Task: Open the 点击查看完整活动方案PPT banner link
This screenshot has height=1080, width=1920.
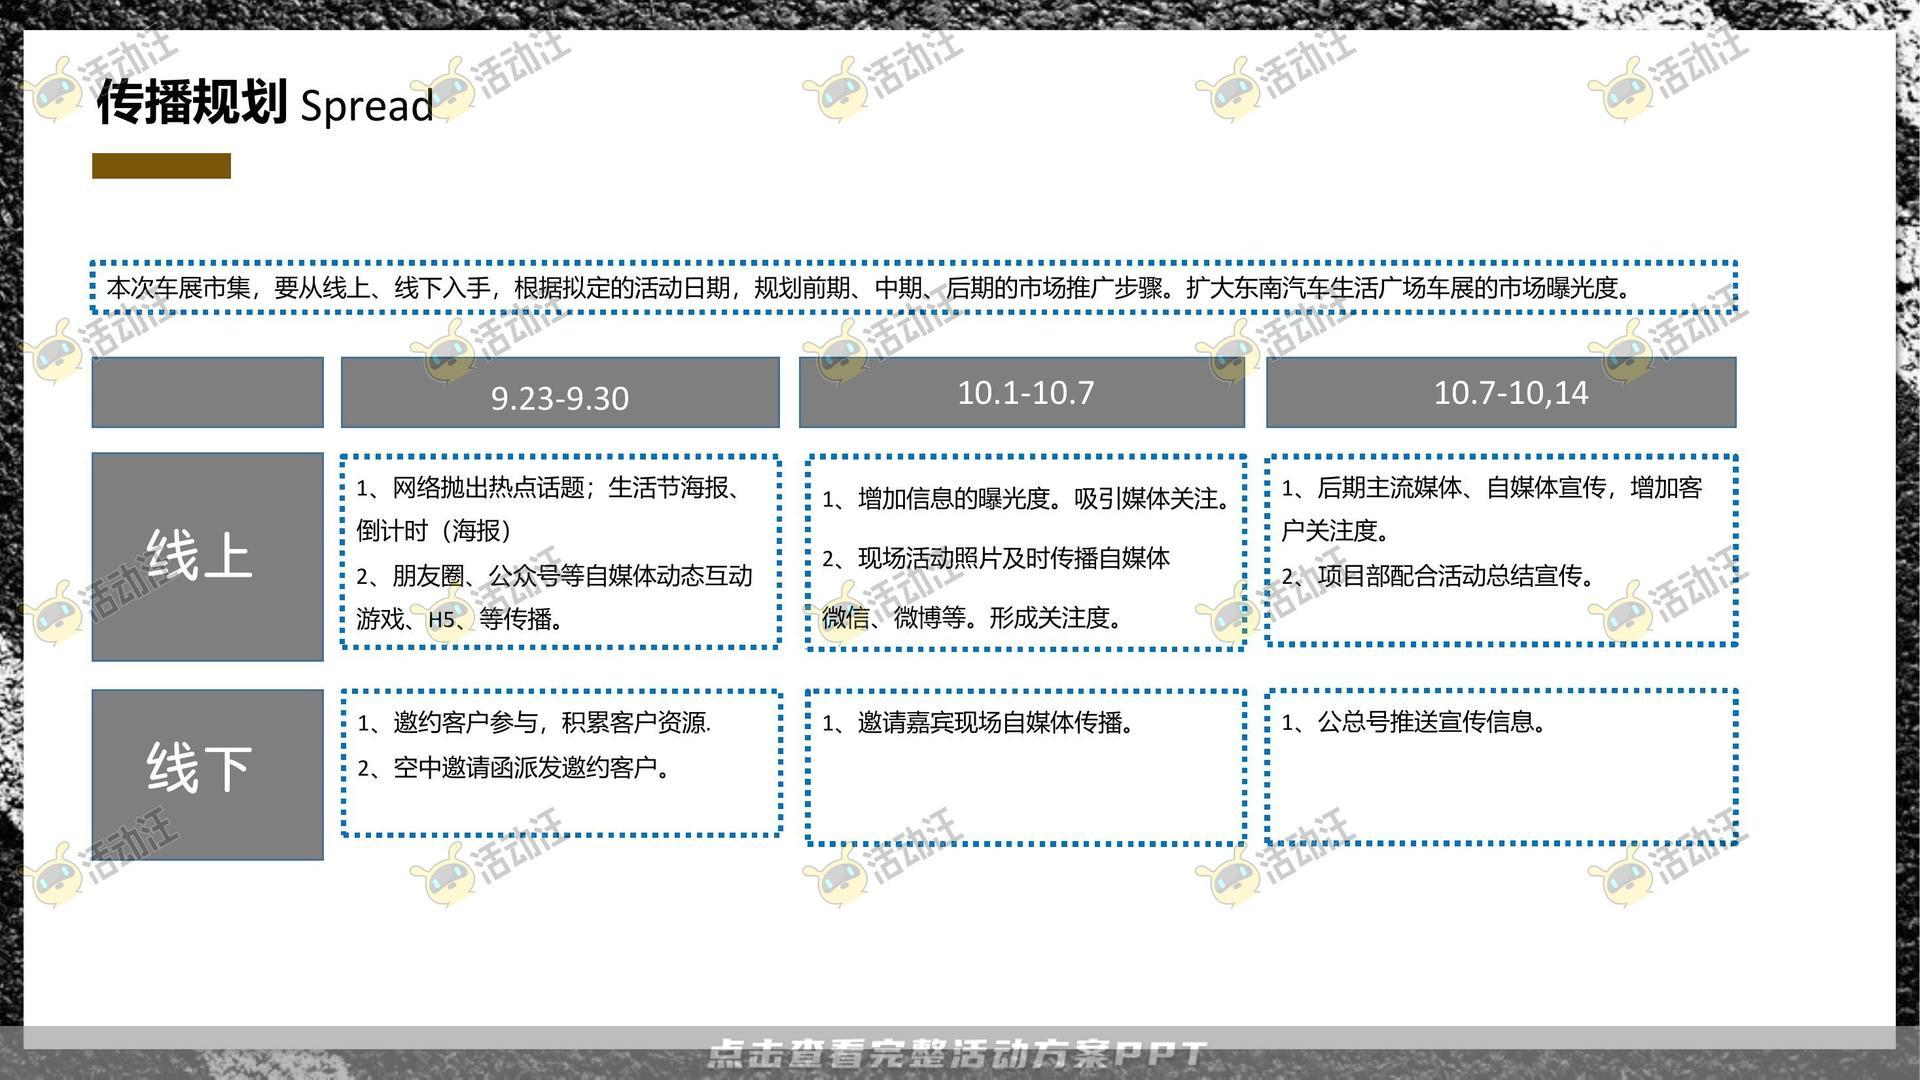Action: tap(957, 1054)
